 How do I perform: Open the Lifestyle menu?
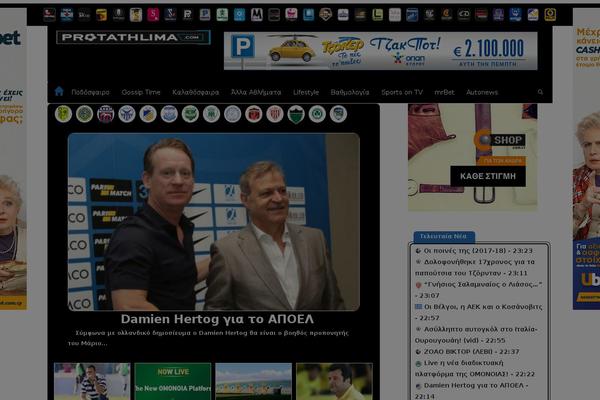point(306,92)
